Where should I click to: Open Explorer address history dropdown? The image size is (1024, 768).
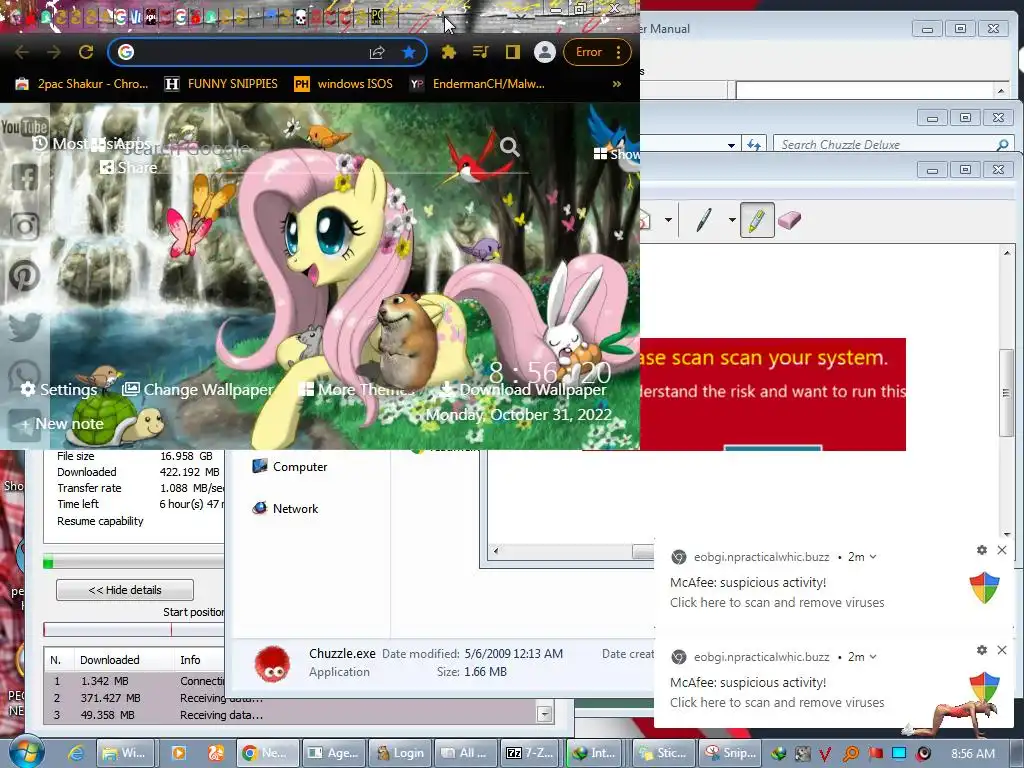[731, 145]
